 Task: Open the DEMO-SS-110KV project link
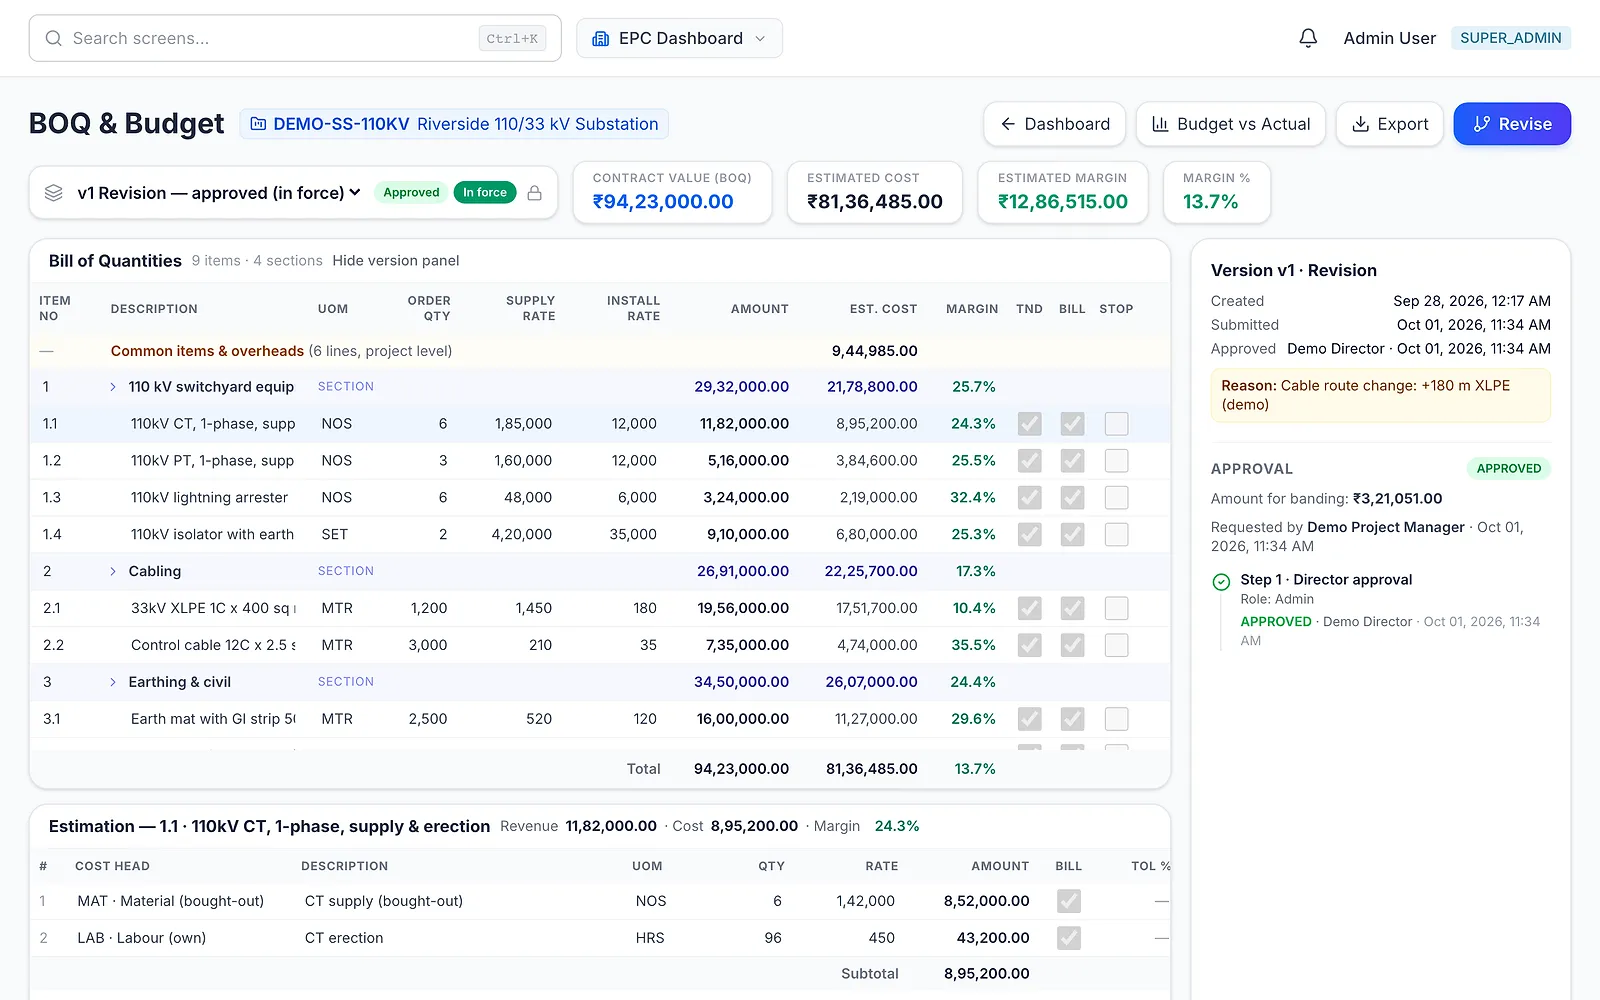pyautogui.click(x=454, y=124)
